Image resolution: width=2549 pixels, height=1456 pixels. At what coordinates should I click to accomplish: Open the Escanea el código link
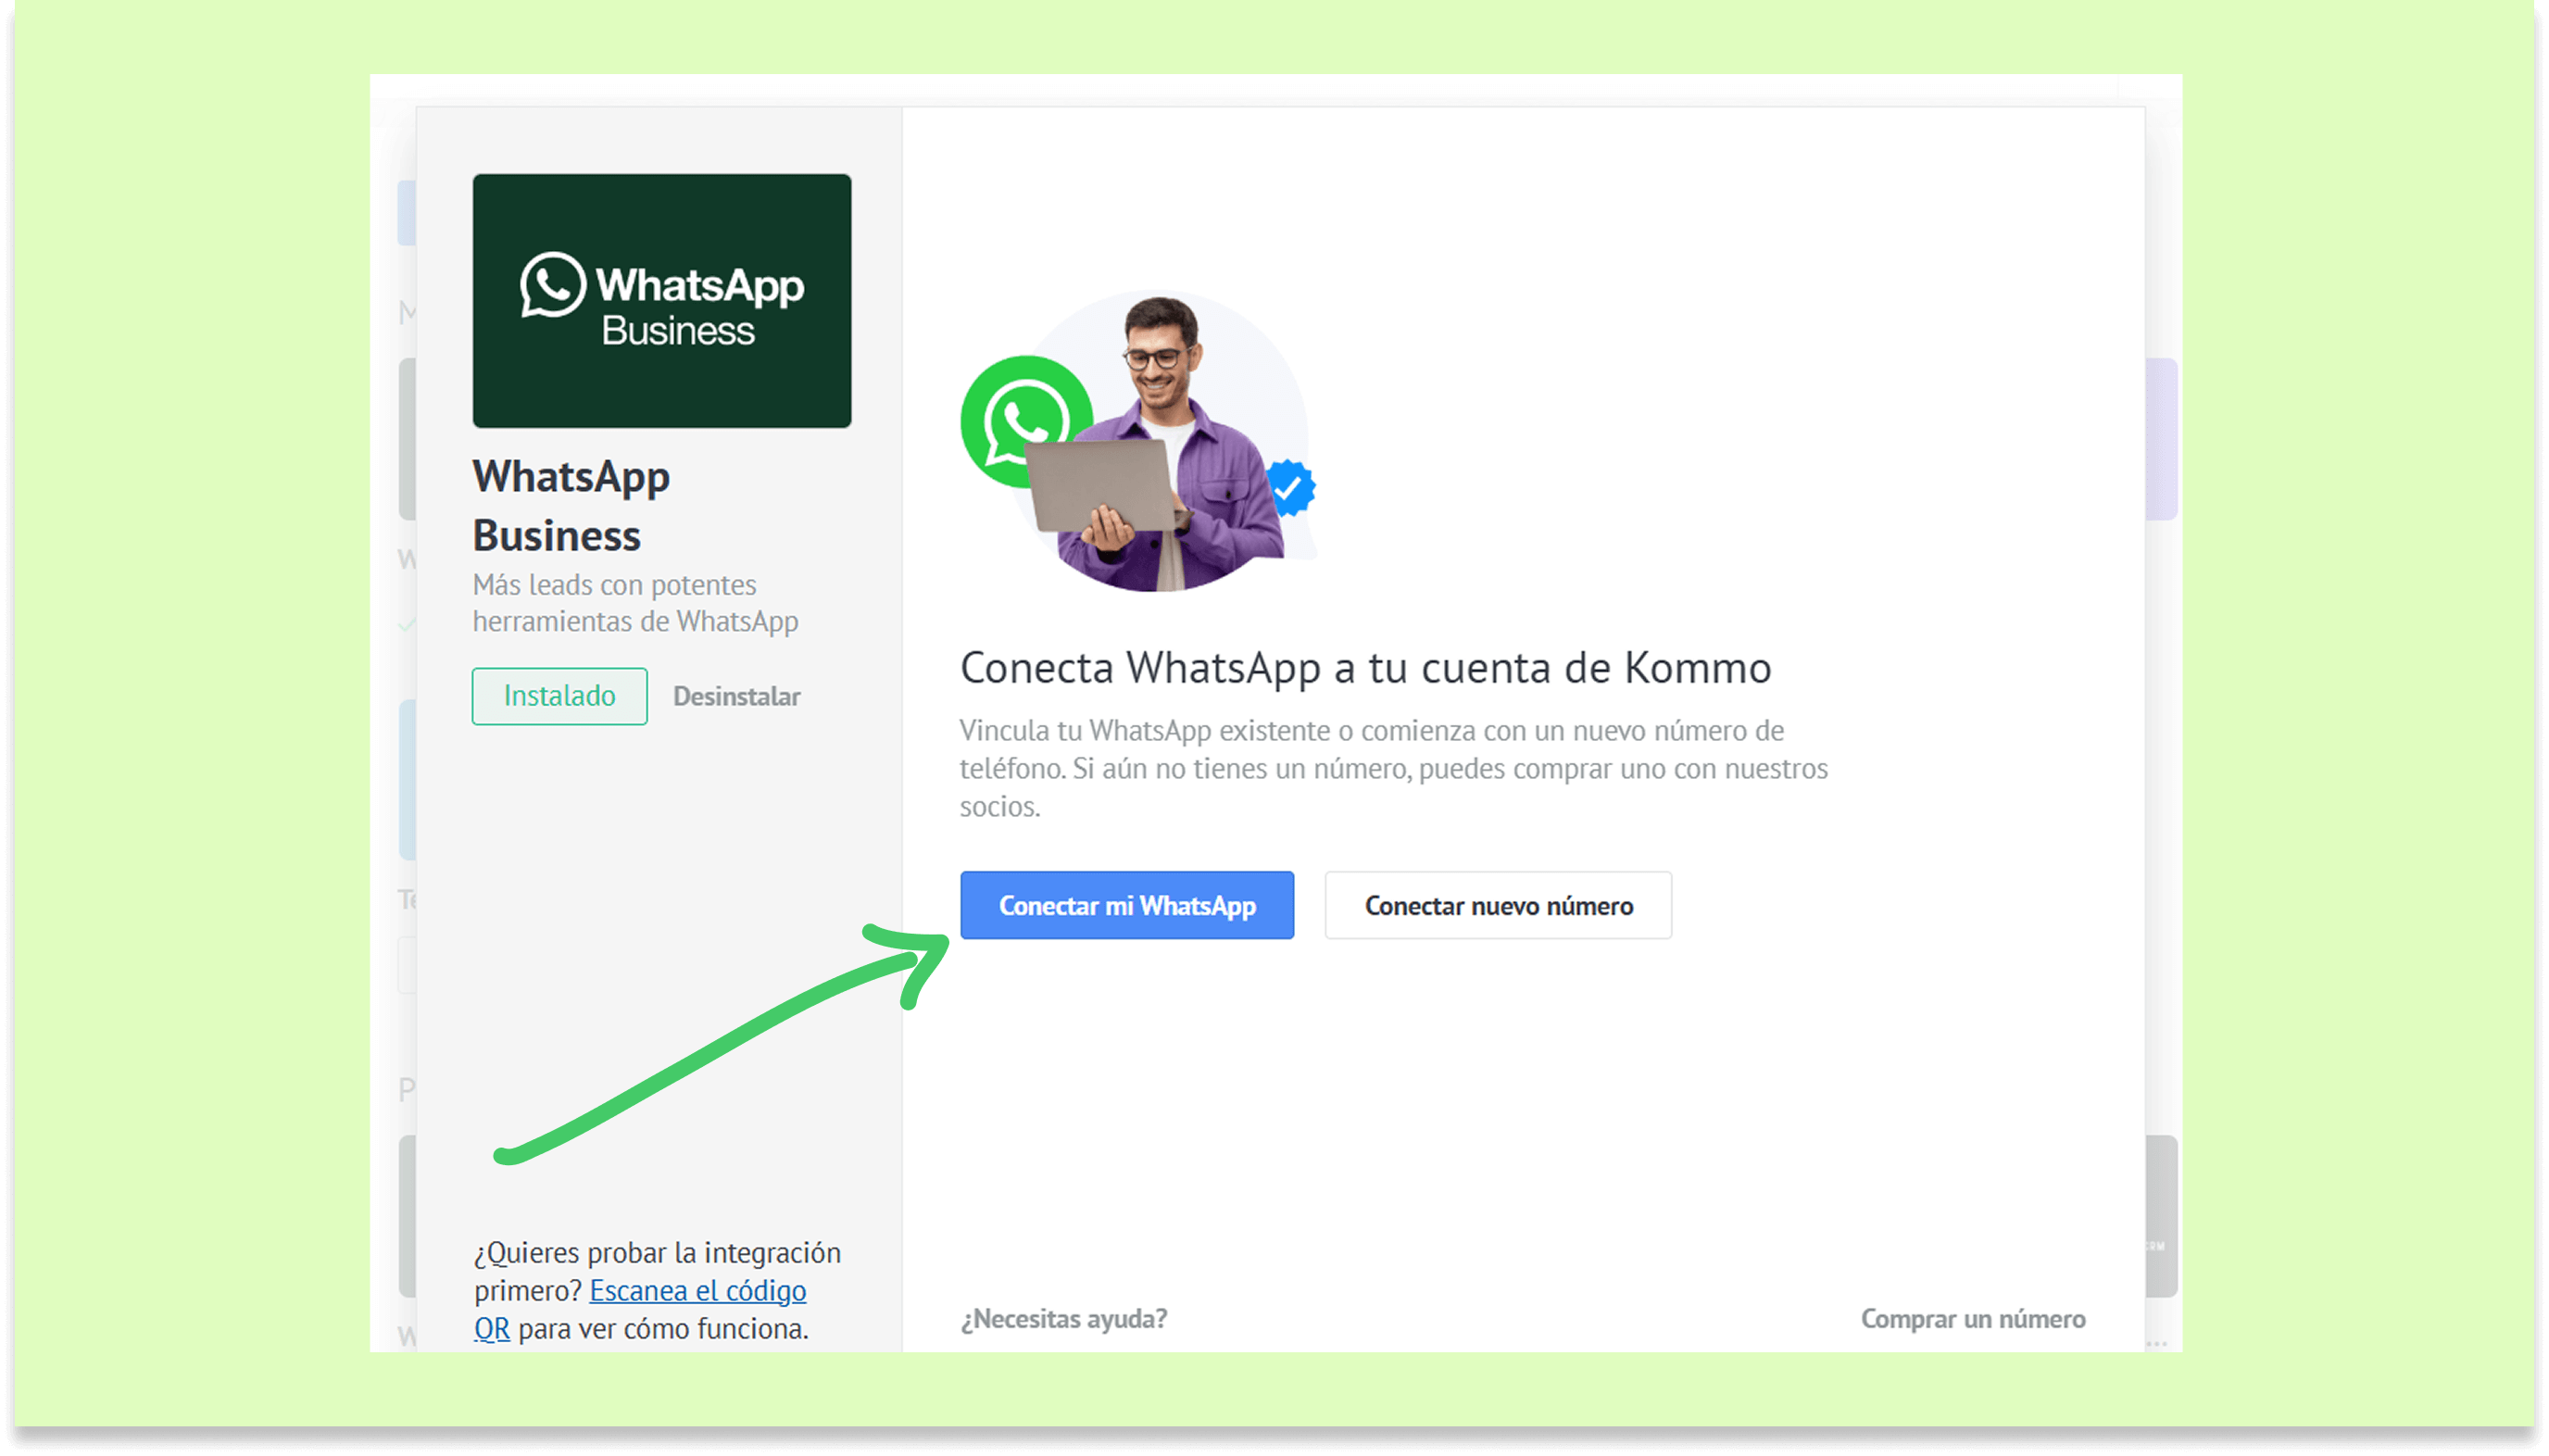[x=697, y=1291]
